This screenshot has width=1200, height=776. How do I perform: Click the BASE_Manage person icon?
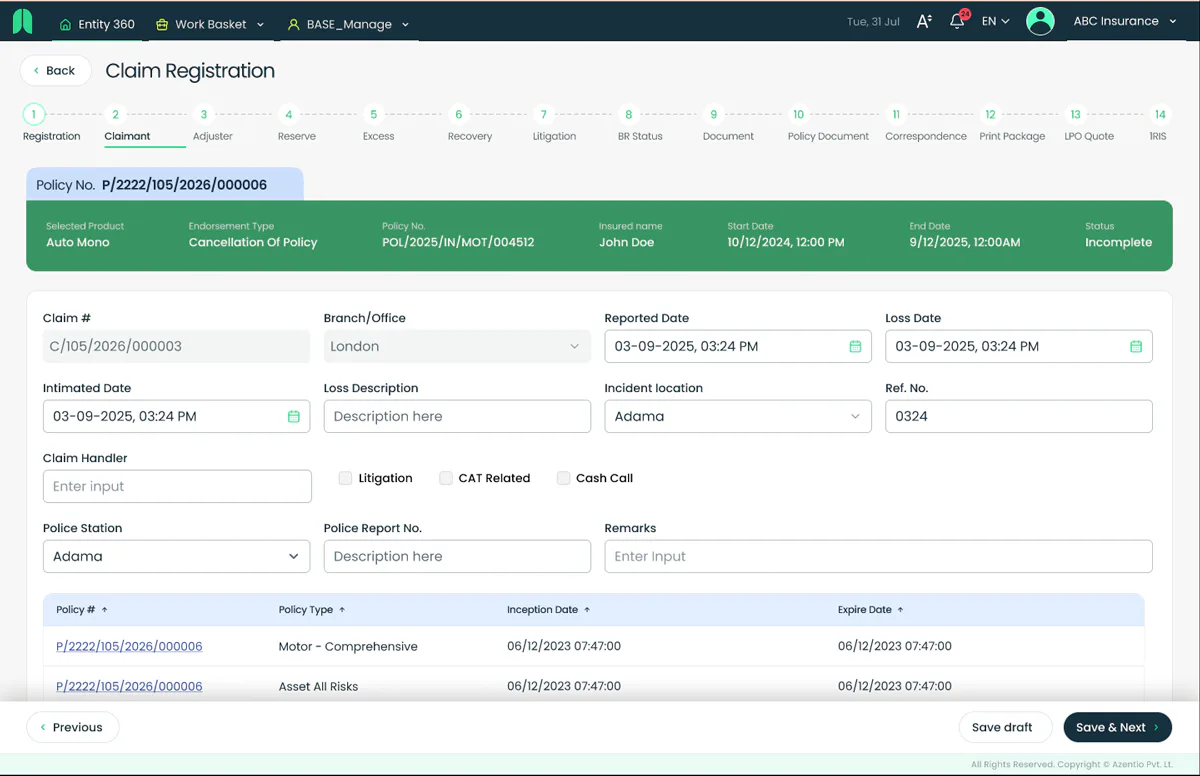click(x=293, y=24)
